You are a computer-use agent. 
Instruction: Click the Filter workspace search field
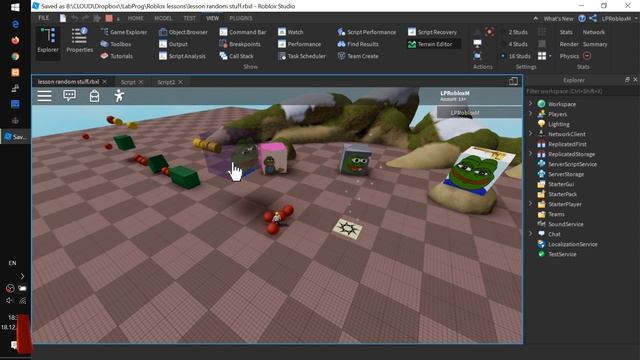click(x=581, y=91)
